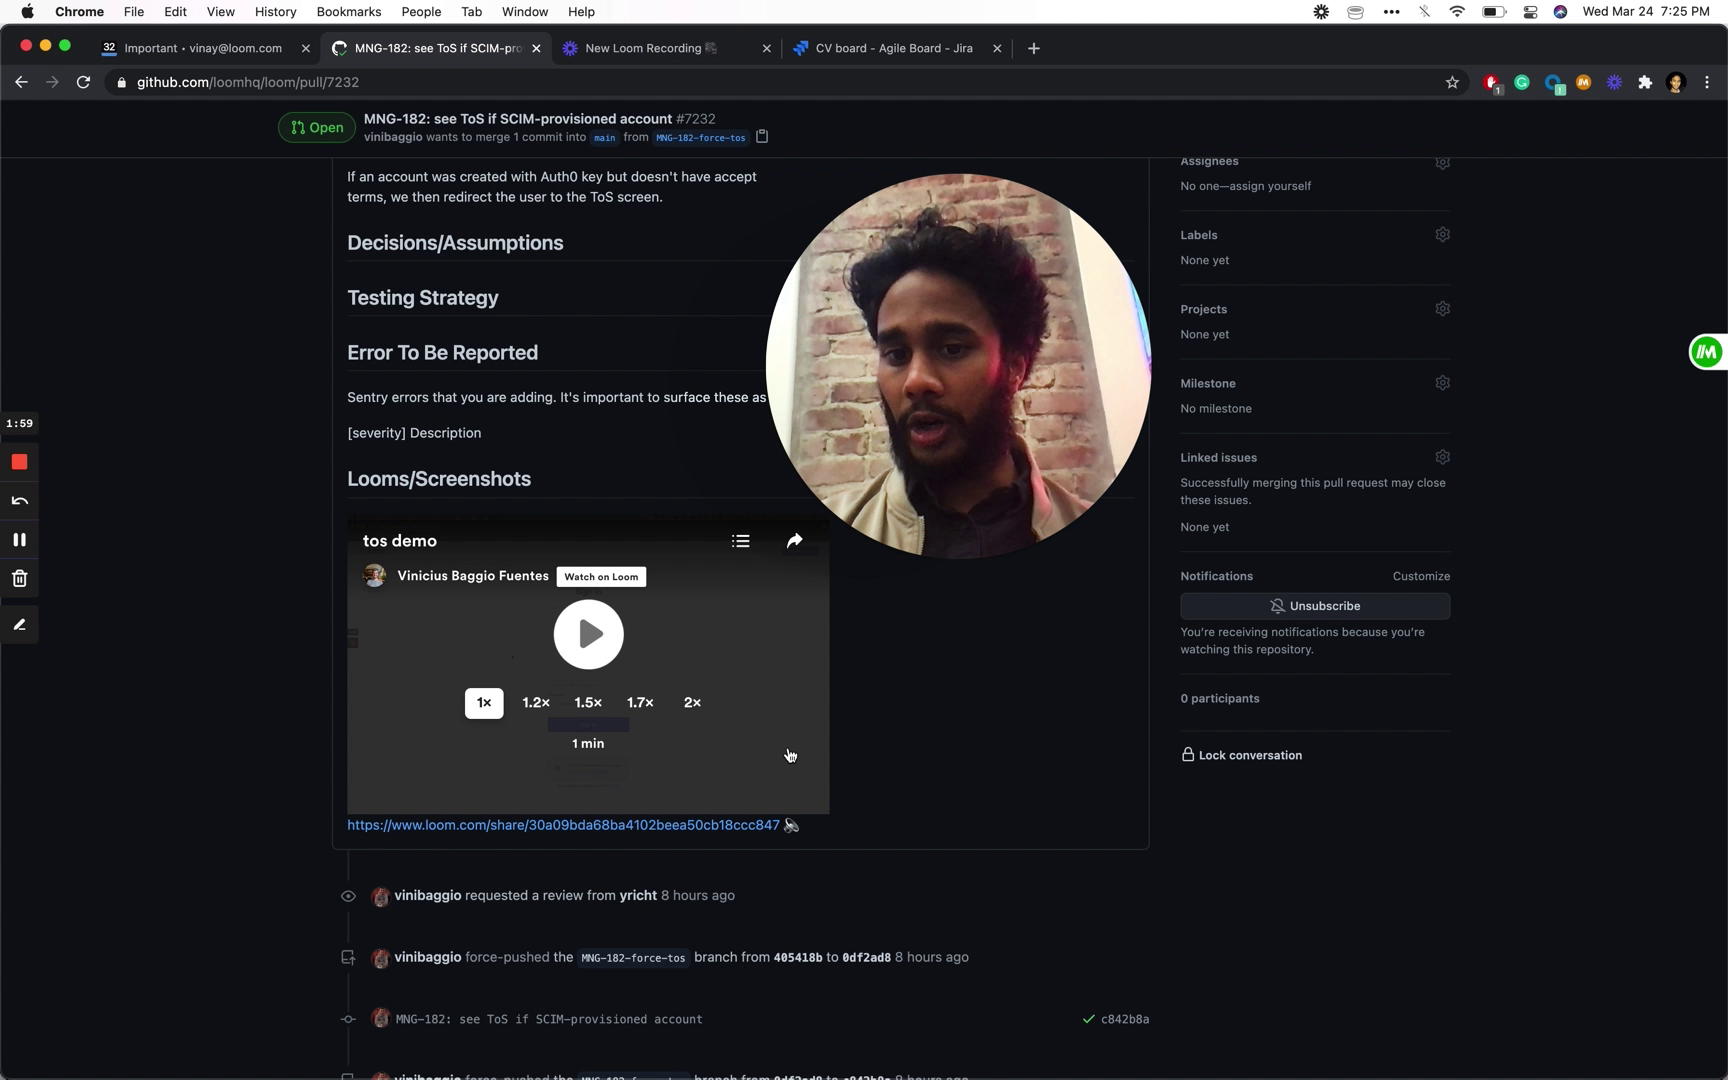Open the loom.com share link
1728x1080 pixels.
tap(563, 825)
